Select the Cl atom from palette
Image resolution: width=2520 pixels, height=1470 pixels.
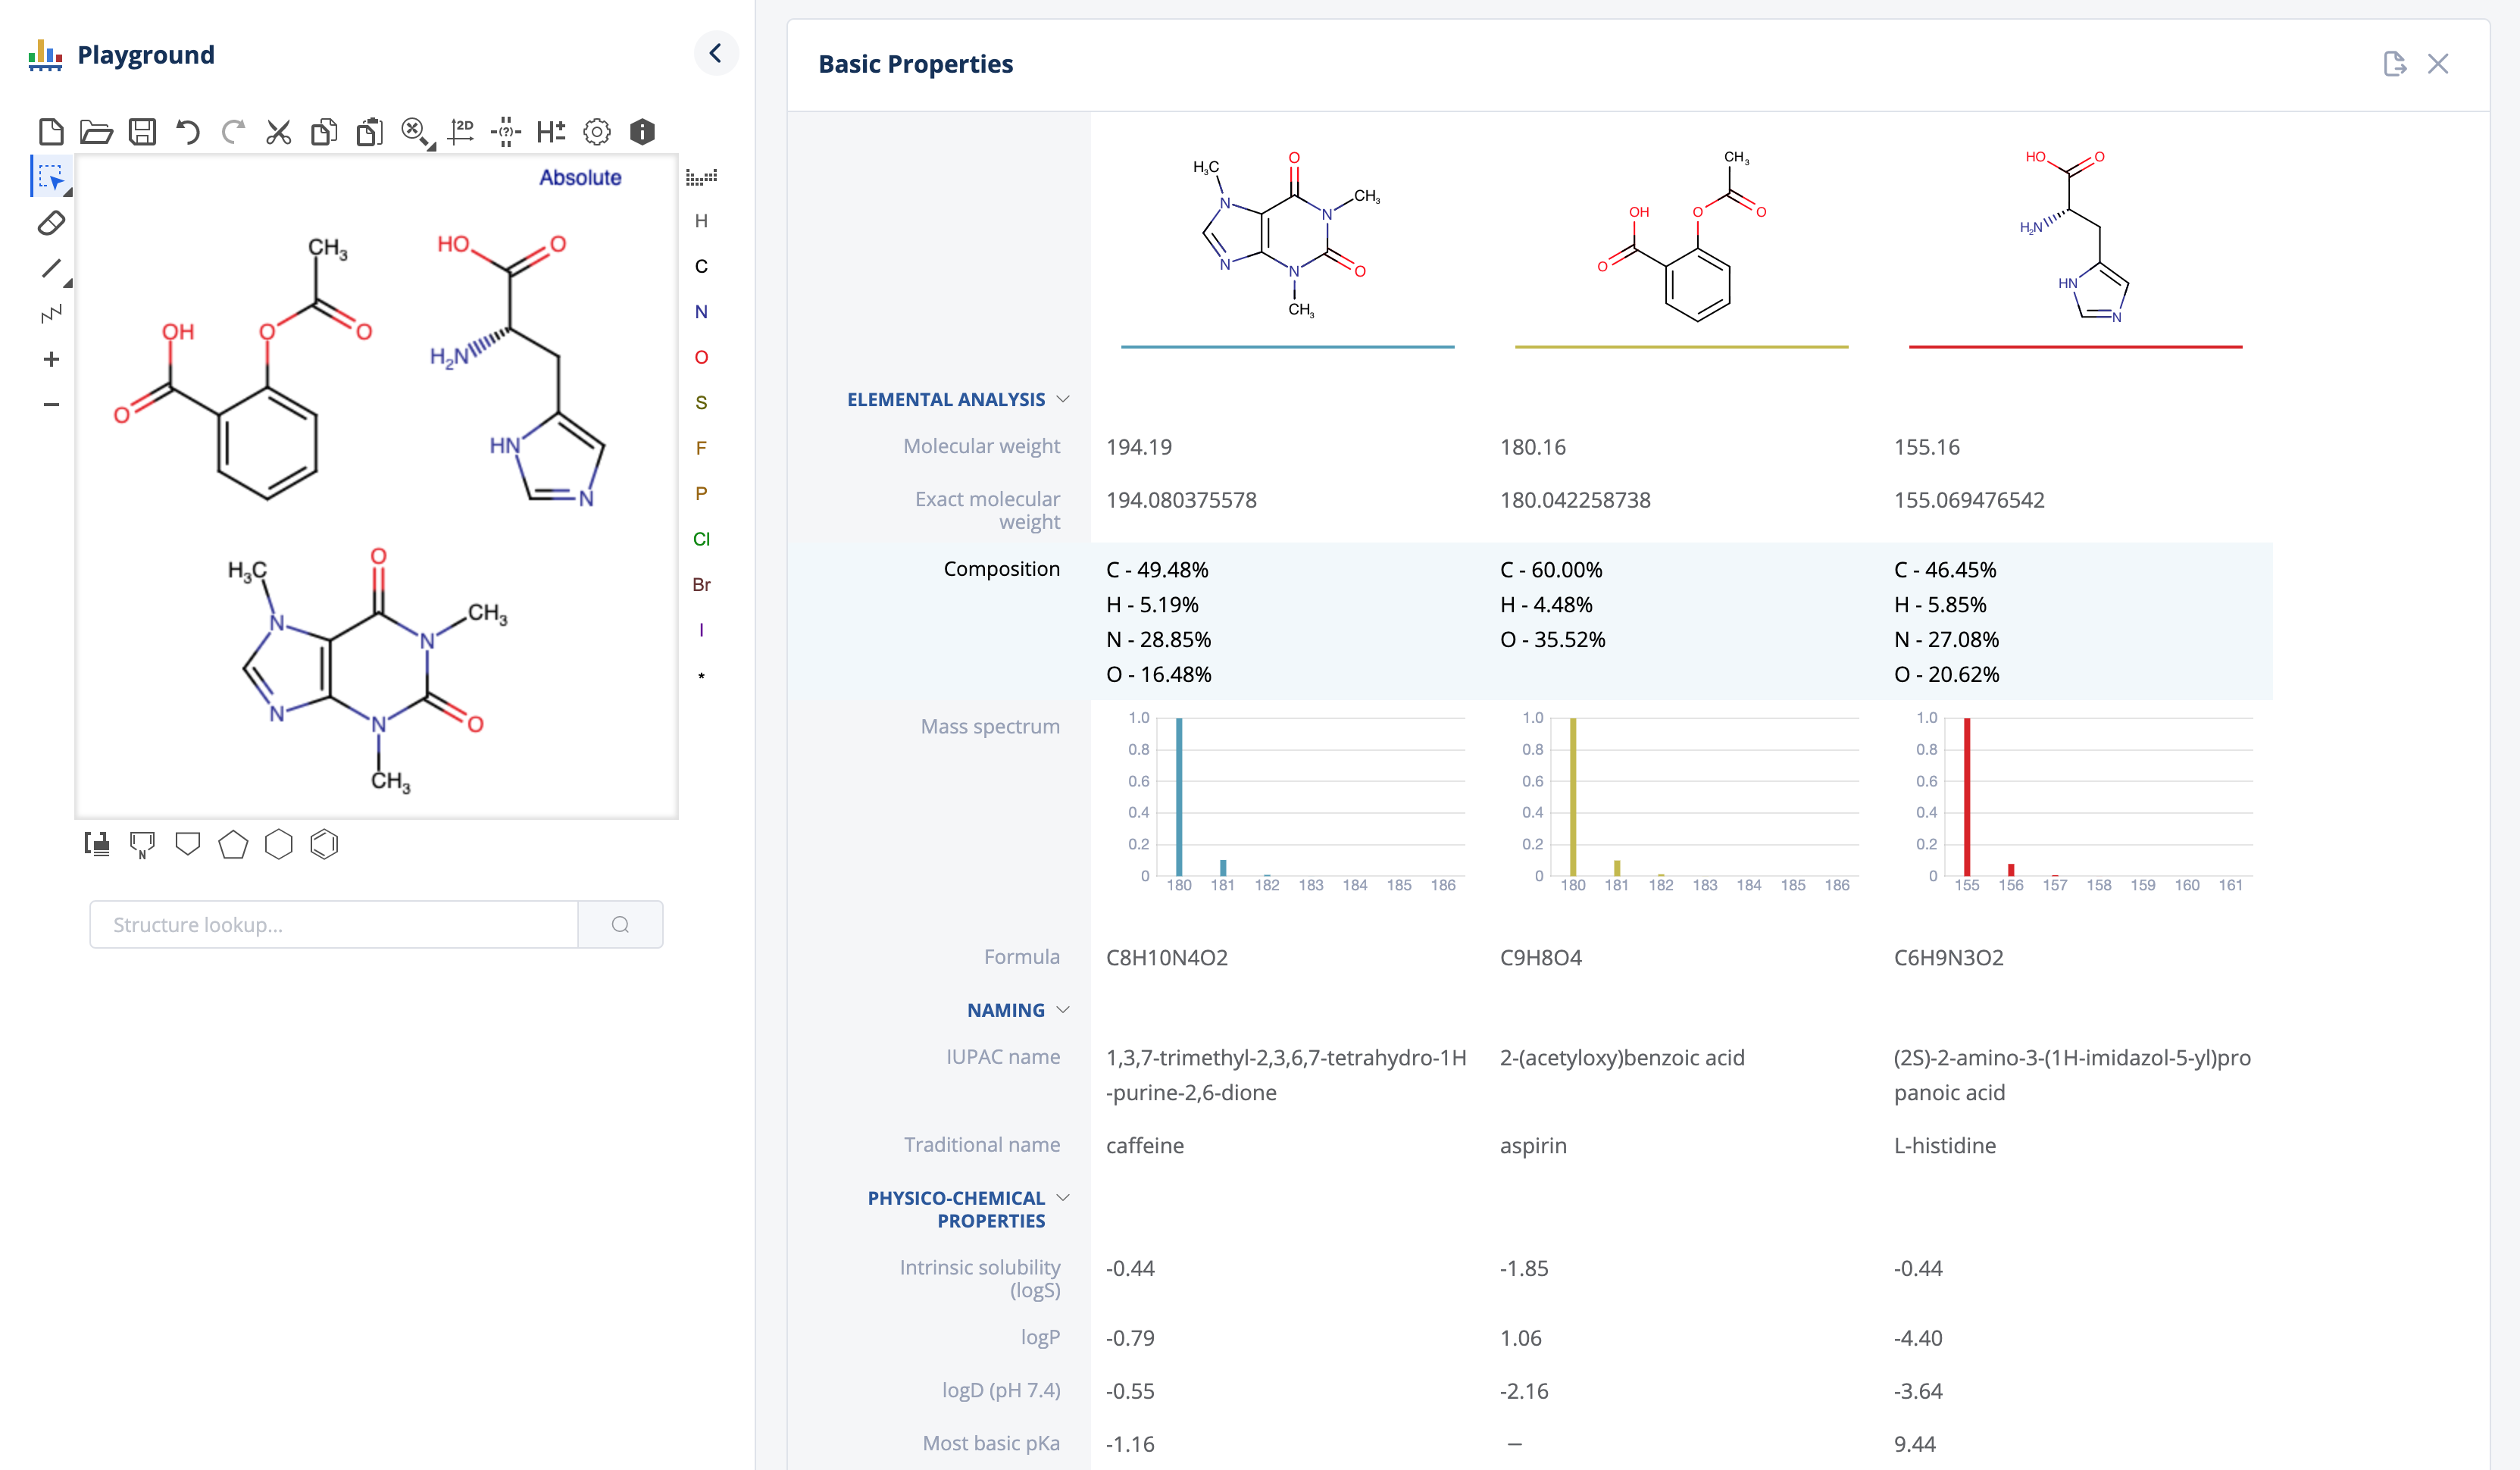tap(701, 539)
